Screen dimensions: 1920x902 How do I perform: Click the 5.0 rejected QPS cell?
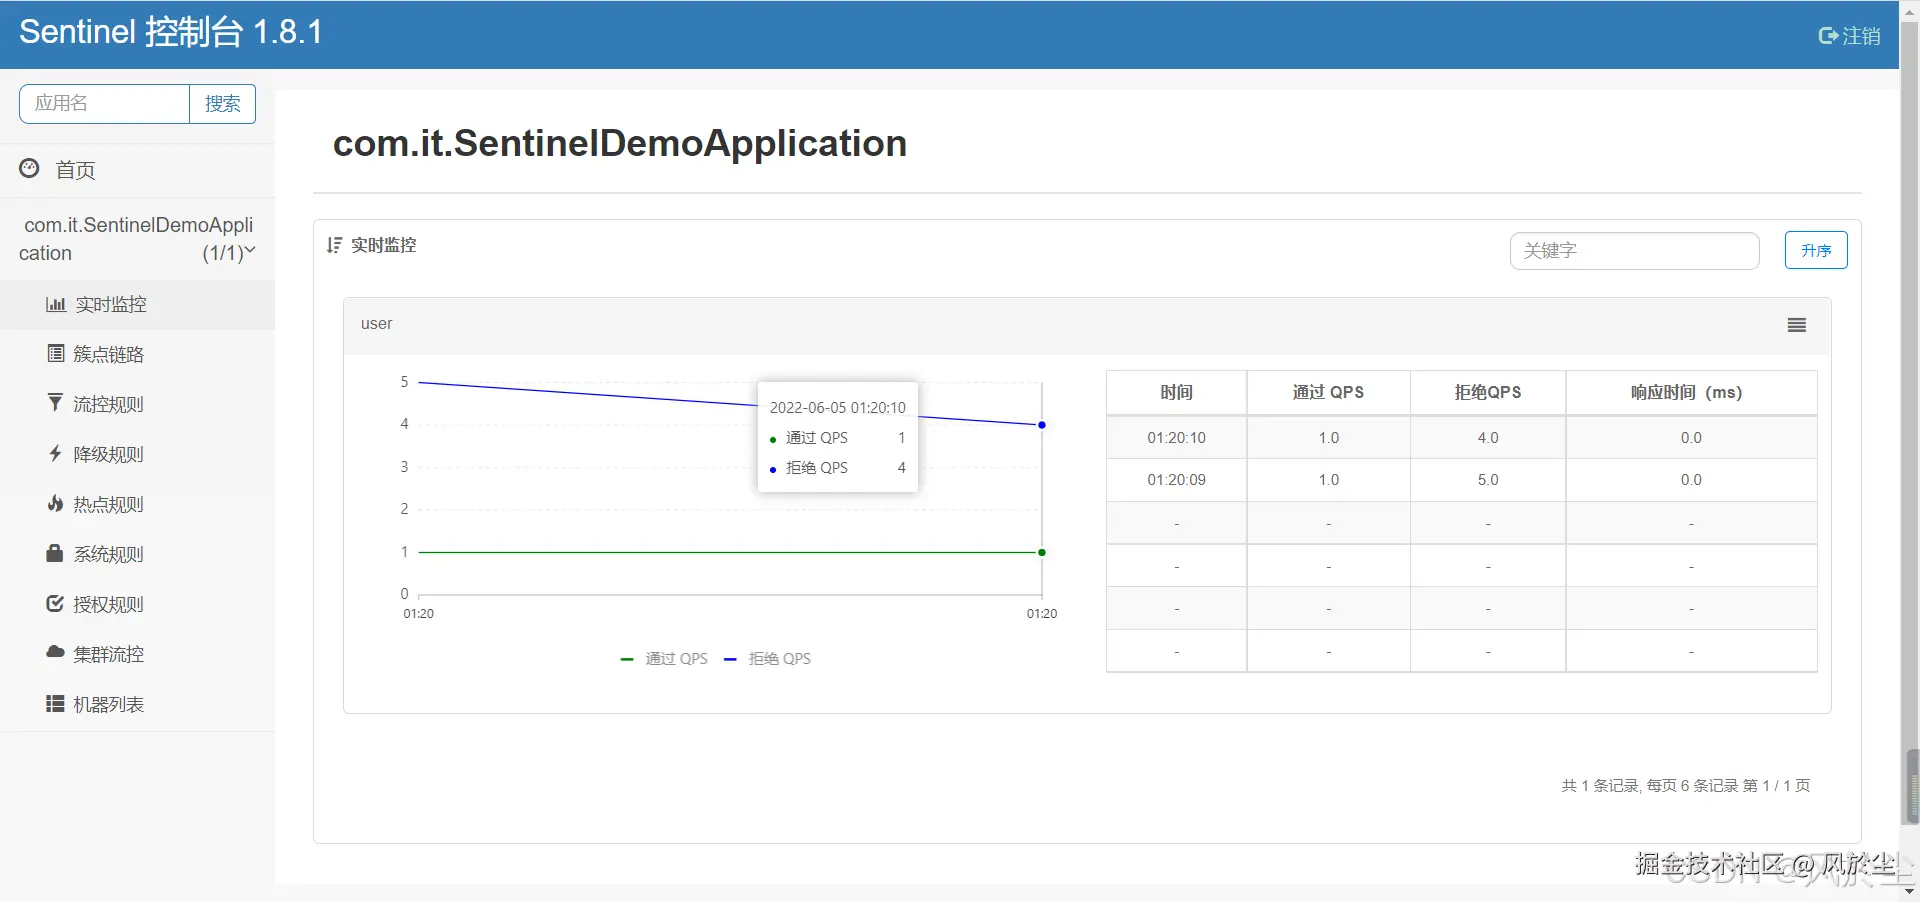(x=1488, y=480)
